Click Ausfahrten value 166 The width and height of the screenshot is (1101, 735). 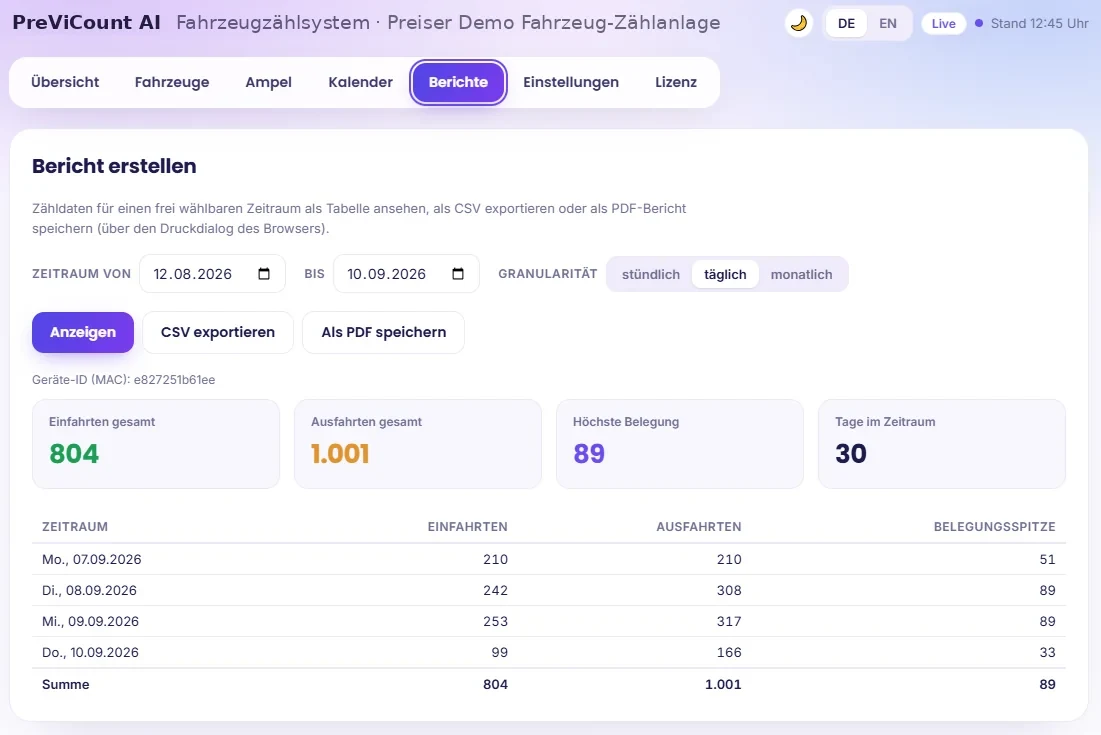tap(729, 652)
